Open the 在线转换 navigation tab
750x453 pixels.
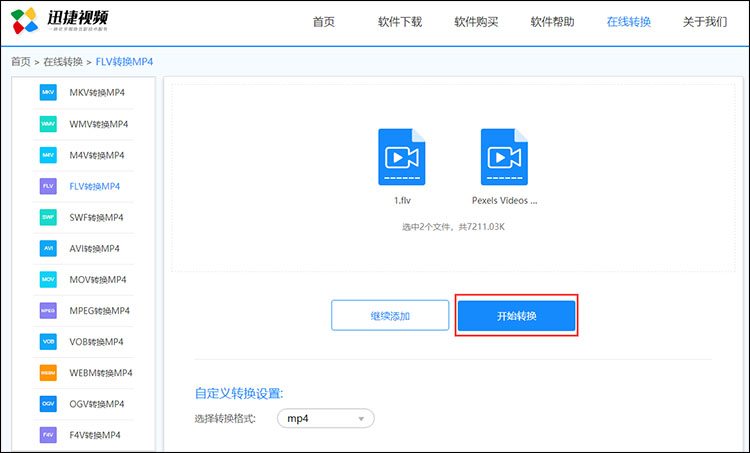point(628,22)
